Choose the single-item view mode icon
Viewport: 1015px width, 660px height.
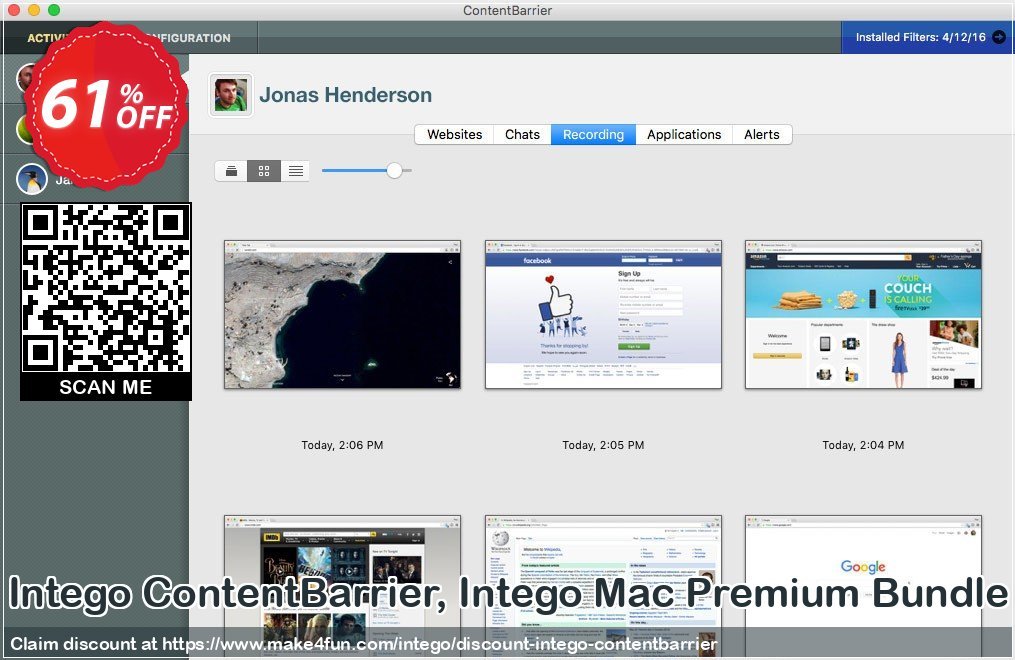(231, 171)
